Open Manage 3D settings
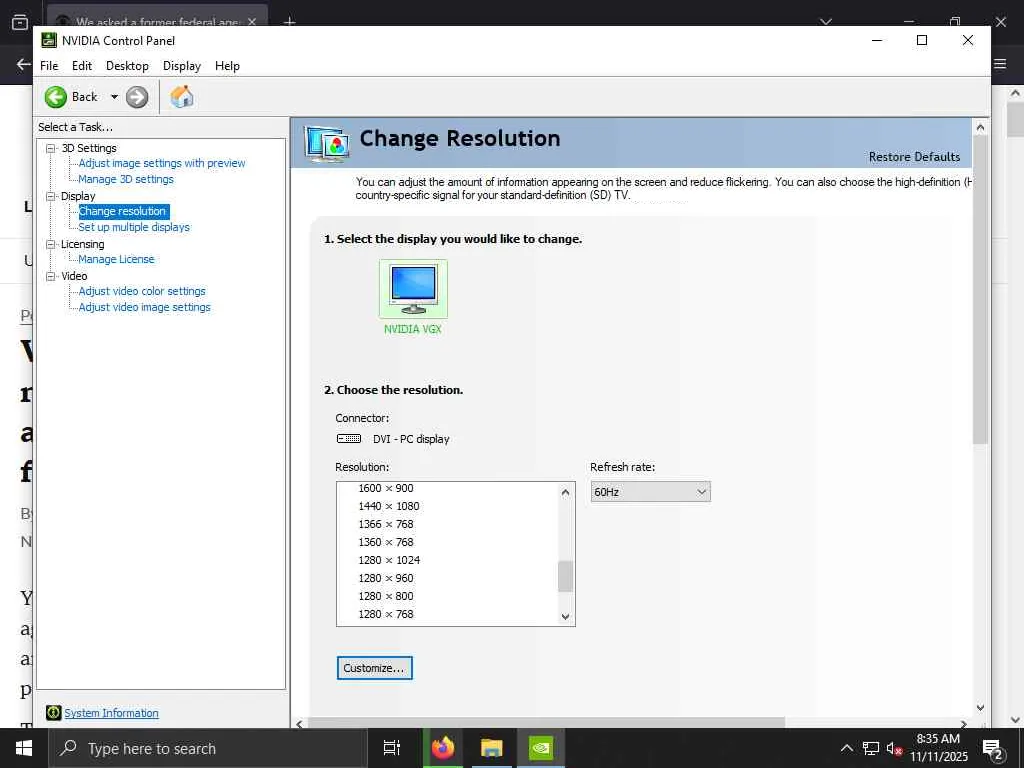1024x768 pixels. [126, 179]
